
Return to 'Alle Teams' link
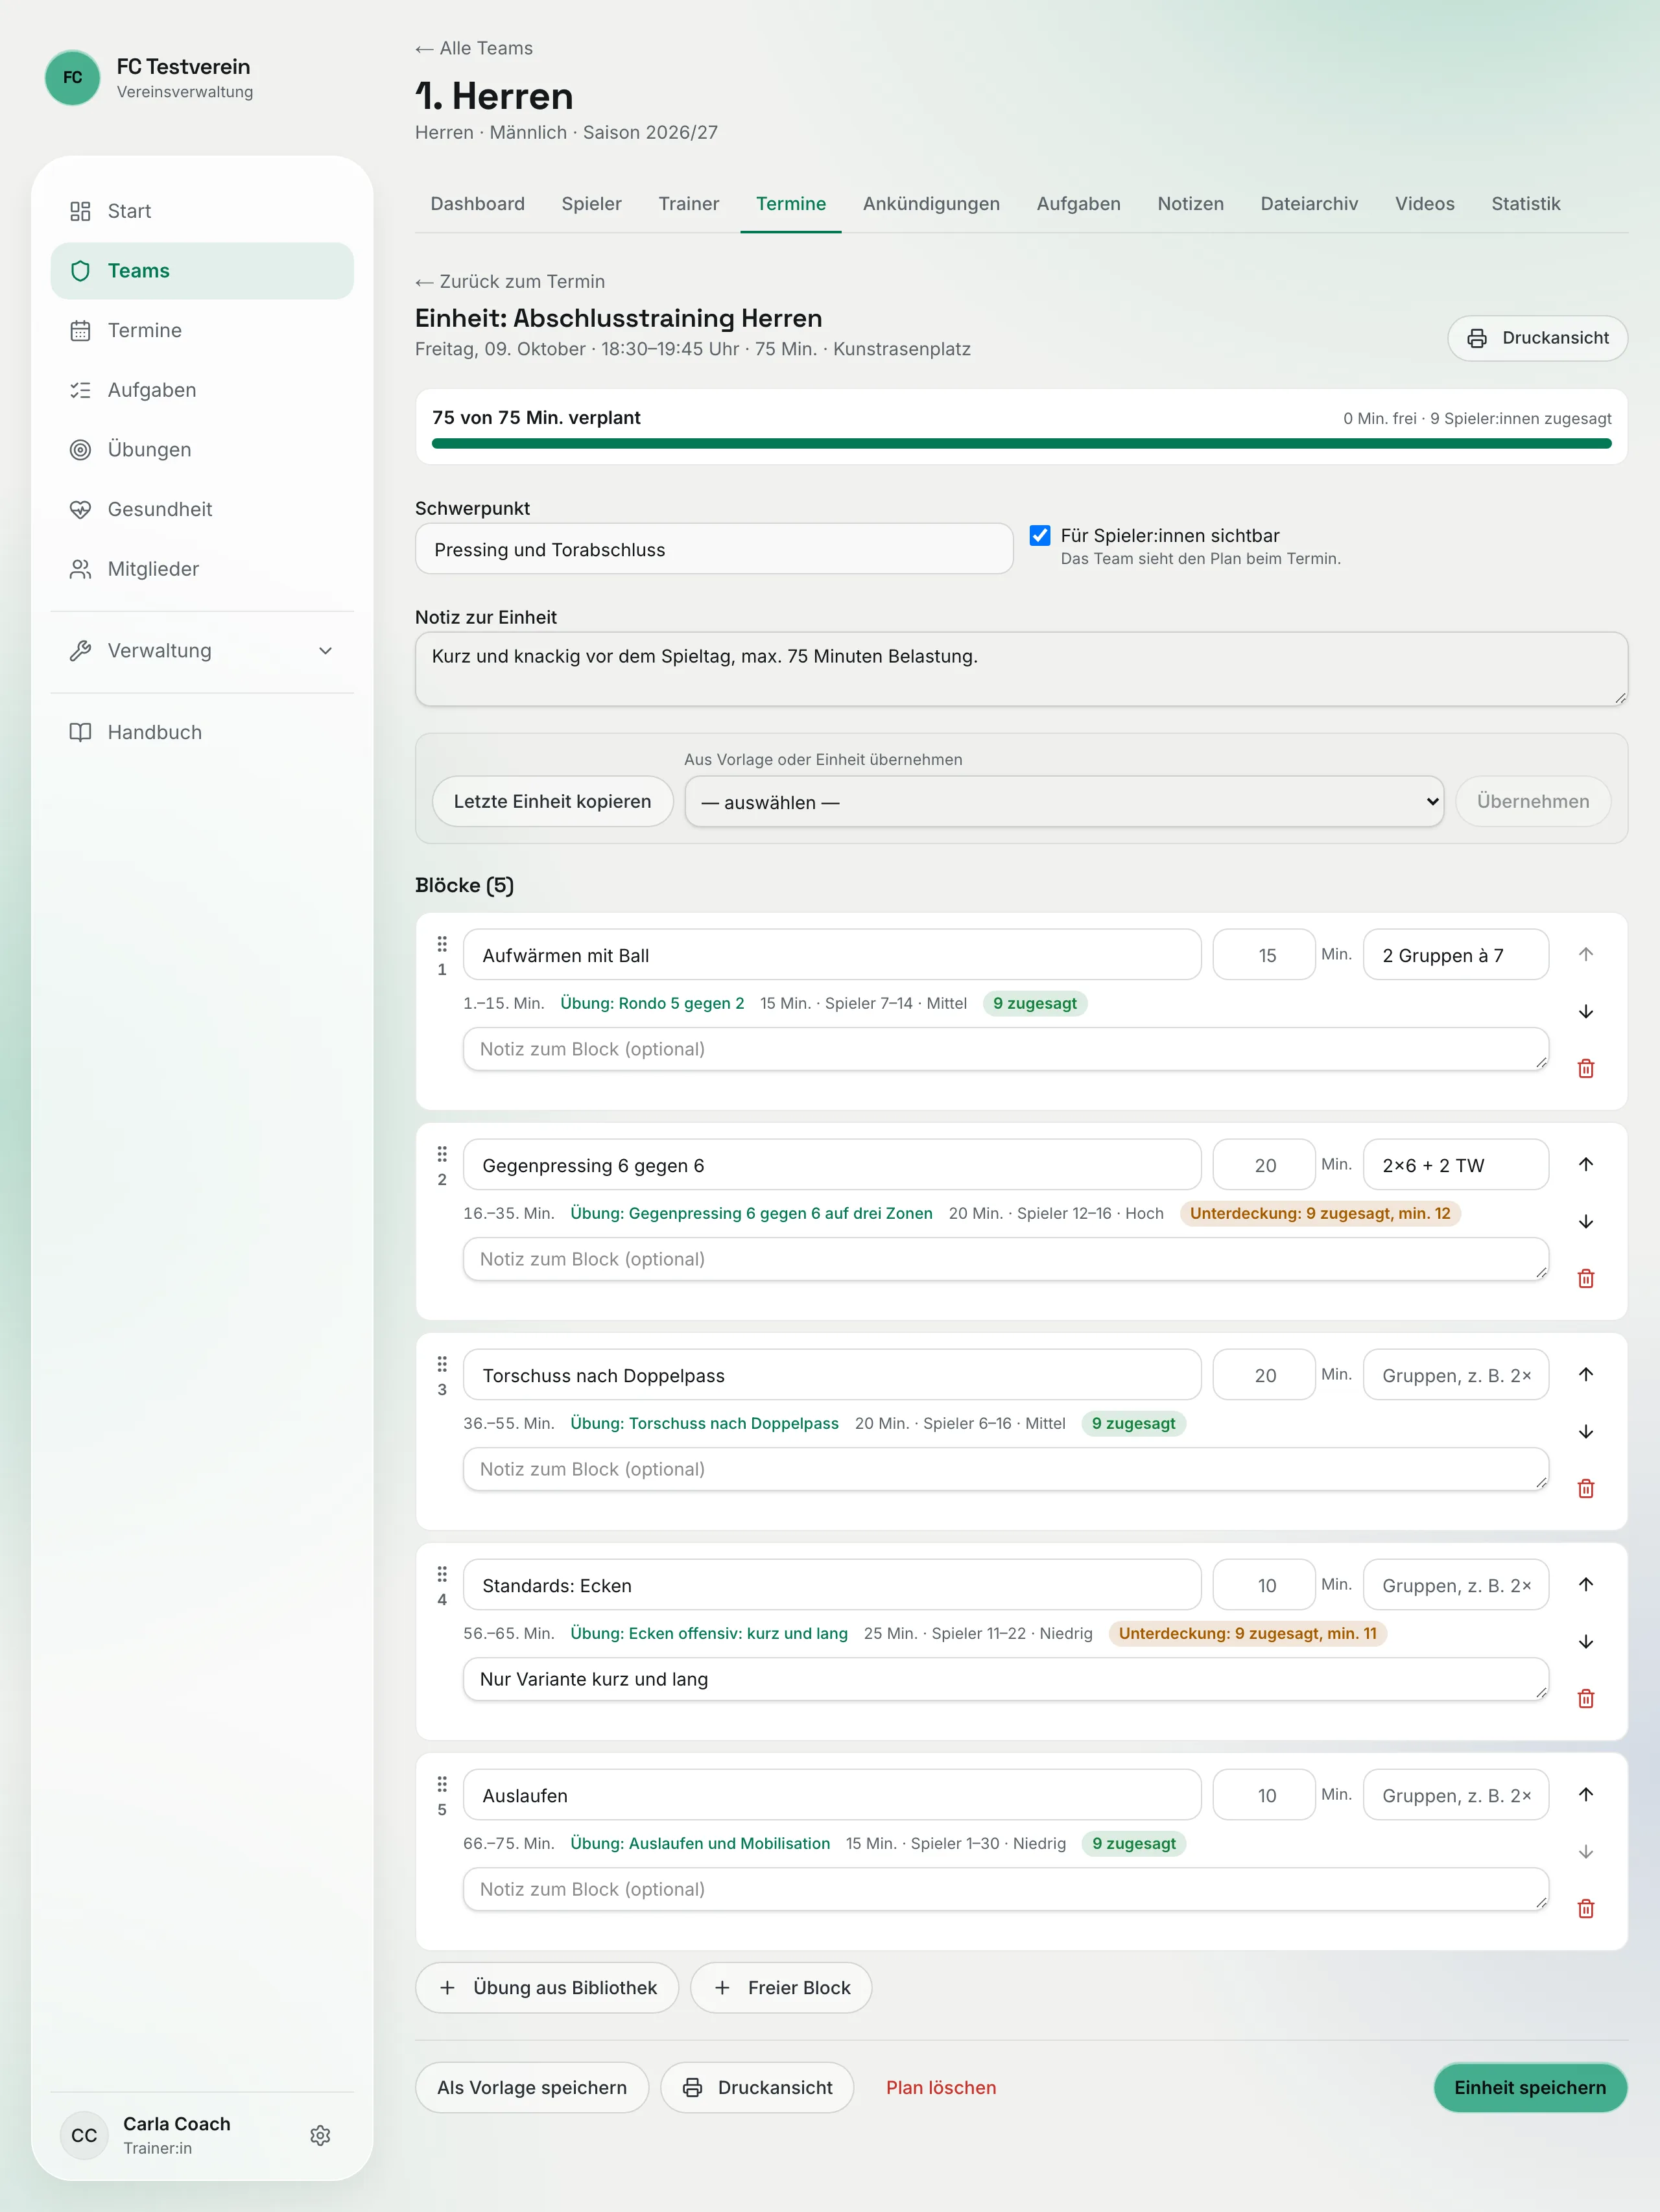point(474,48)
